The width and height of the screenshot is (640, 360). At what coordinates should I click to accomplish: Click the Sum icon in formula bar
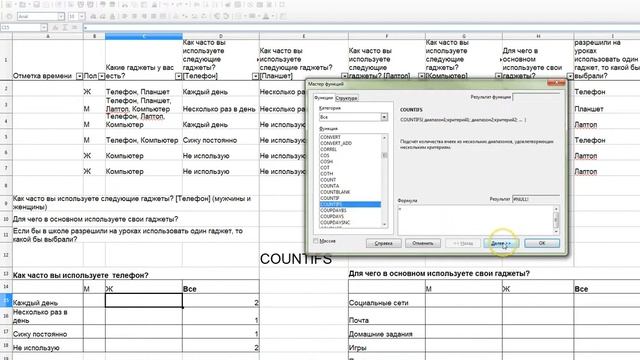(x=65, y=27)
